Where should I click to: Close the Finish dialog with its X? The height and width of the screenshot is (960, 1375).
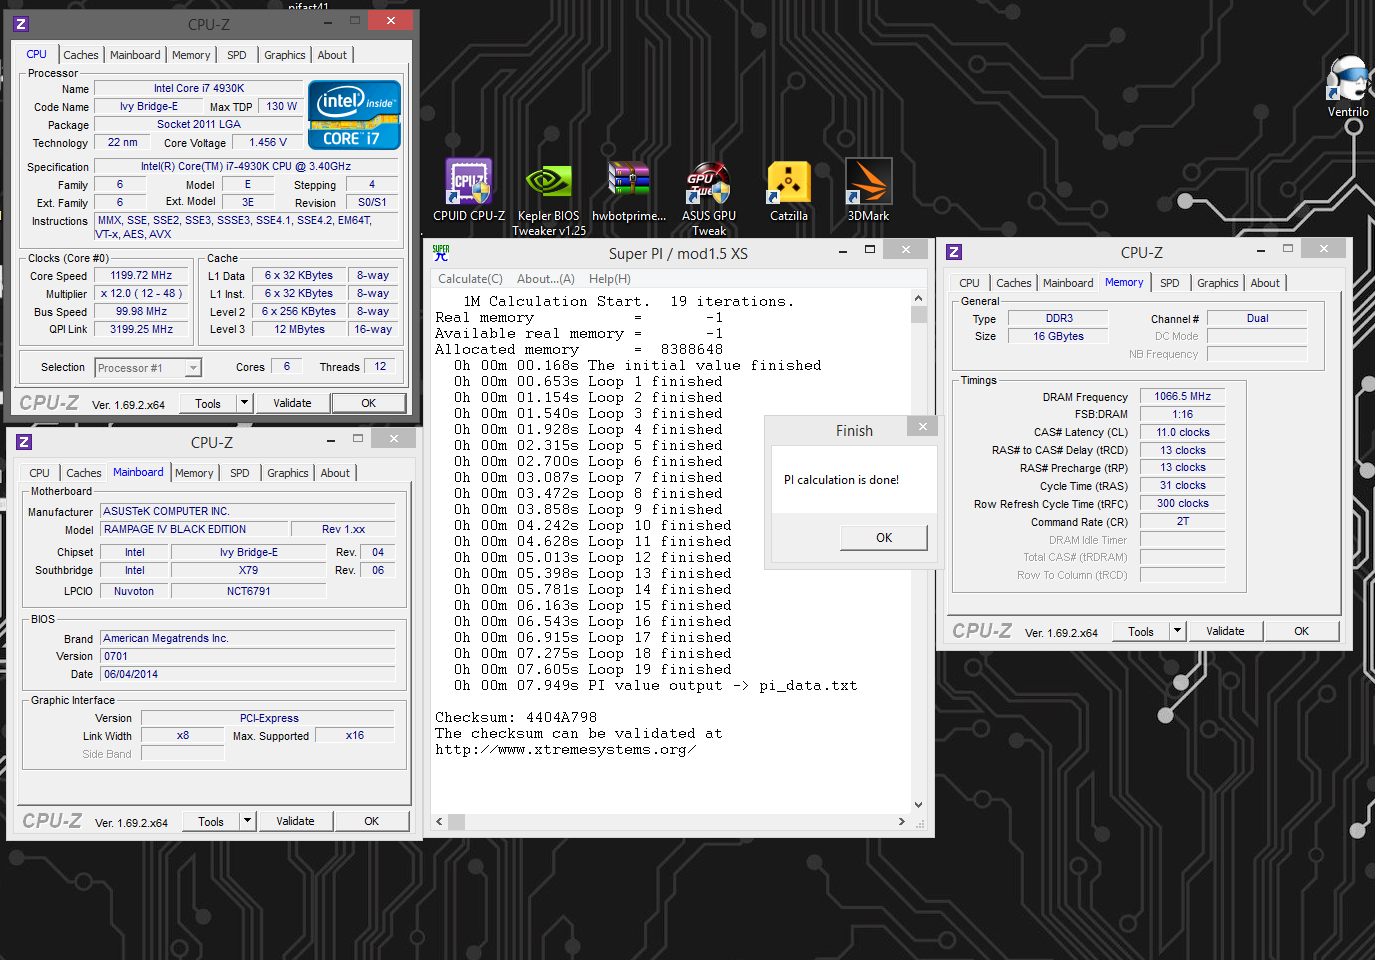pos(922,427)
